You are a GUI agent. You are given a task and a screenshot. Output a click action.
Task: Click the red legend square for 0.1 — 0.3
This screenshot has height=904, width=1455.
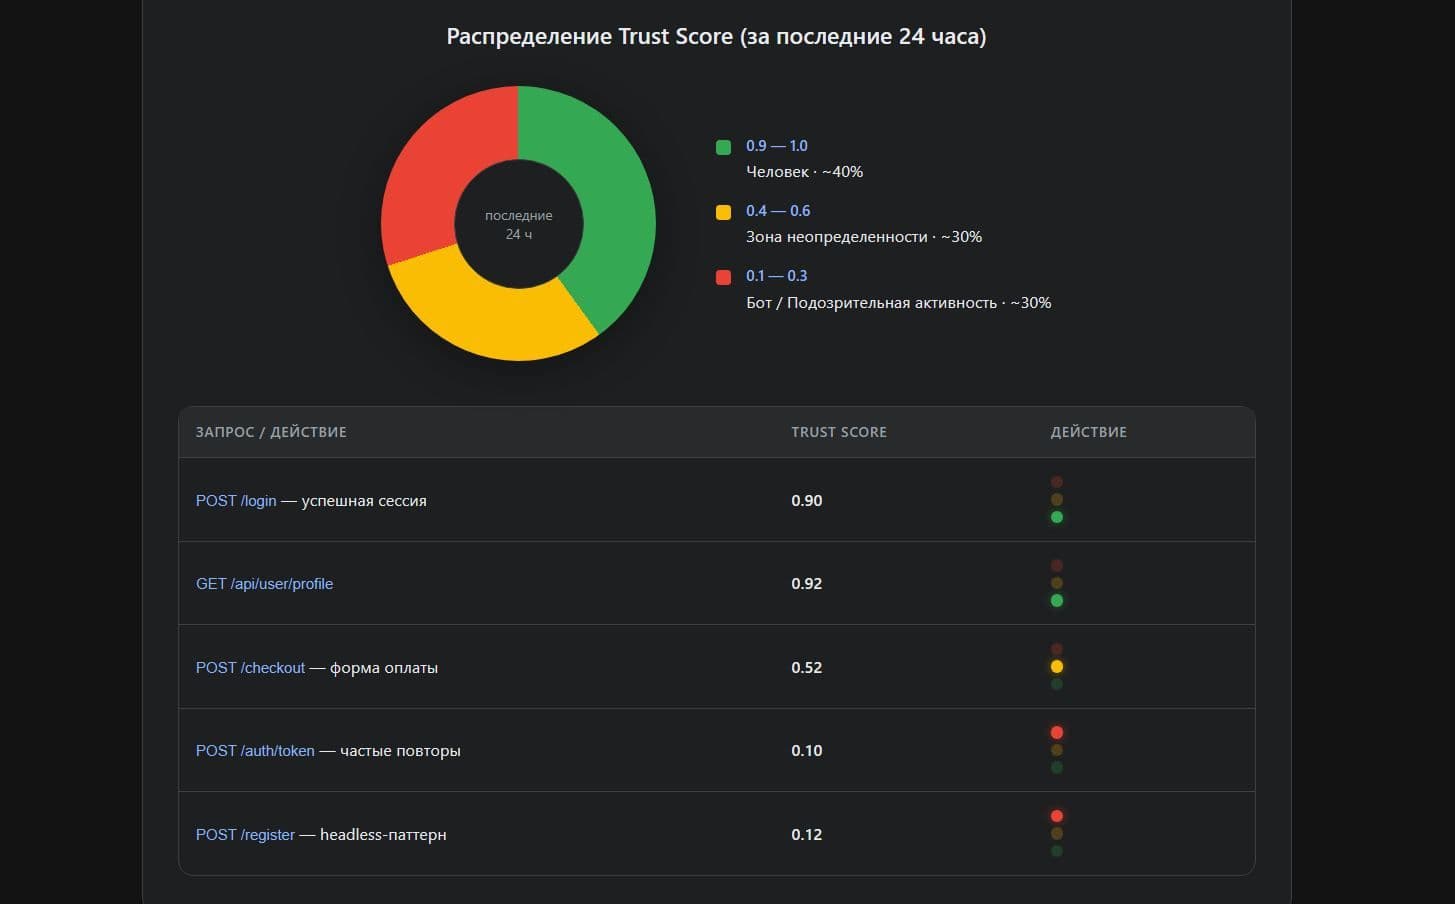(x=723, y=277)
